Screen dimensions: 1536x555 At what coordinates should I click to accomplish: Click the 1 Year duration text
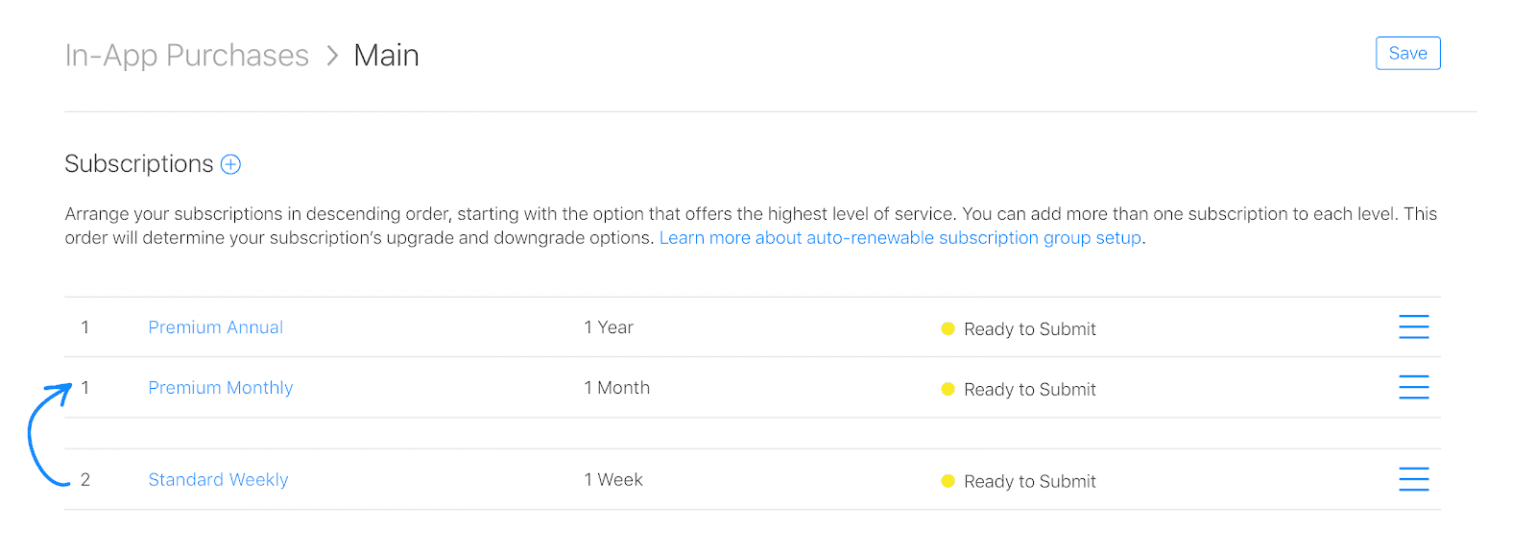click(x=609, y=327)
